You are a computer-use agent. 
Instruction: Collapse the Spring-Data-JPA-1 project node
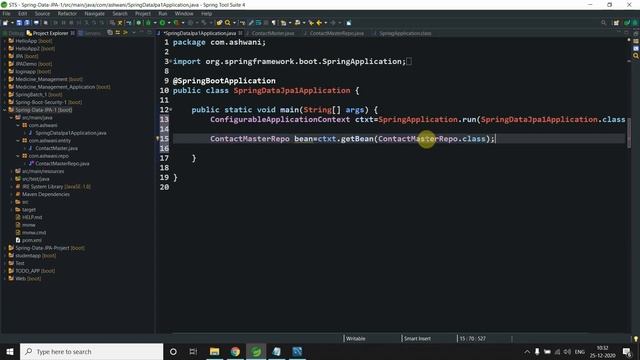[5, 110]
